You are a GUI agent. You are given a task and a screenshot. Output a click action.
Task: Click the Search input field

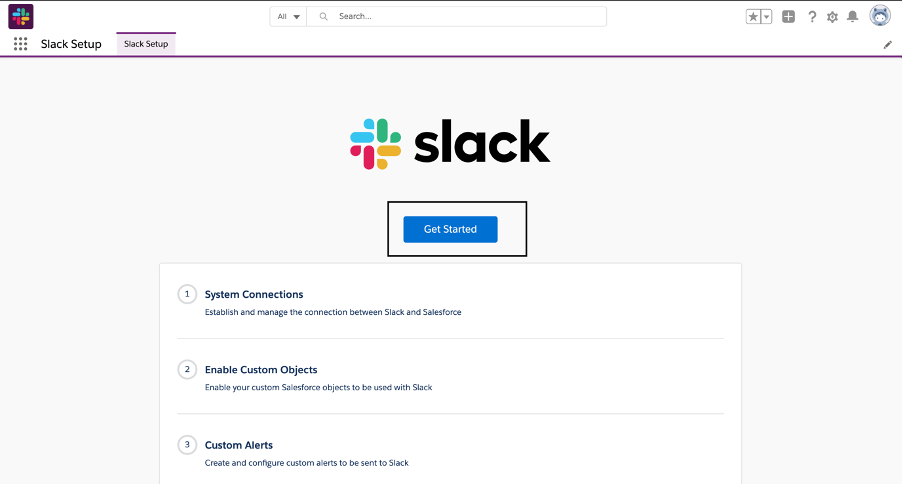click(457, 17)
